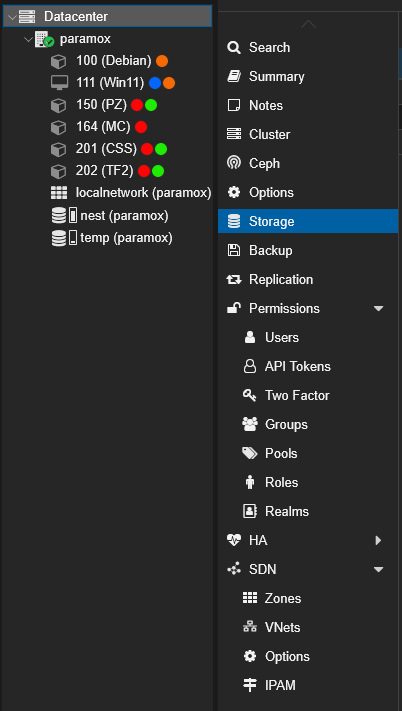The height and width of the screenshot is (711, 402).
Task: Open the Notes section
Action: click(308, 106)
